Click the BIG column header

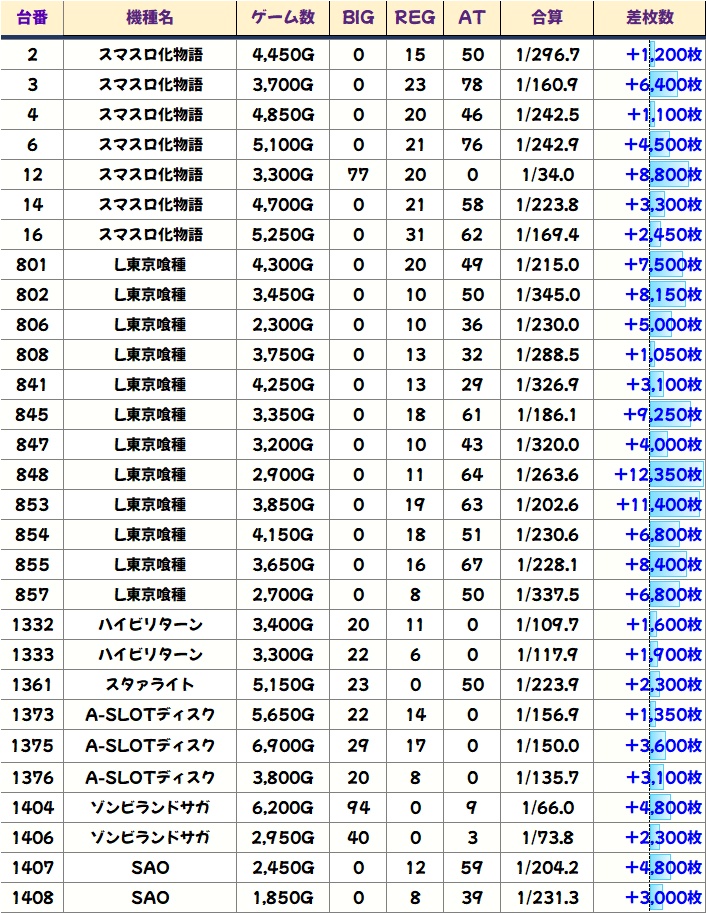(x=358, y=18)
